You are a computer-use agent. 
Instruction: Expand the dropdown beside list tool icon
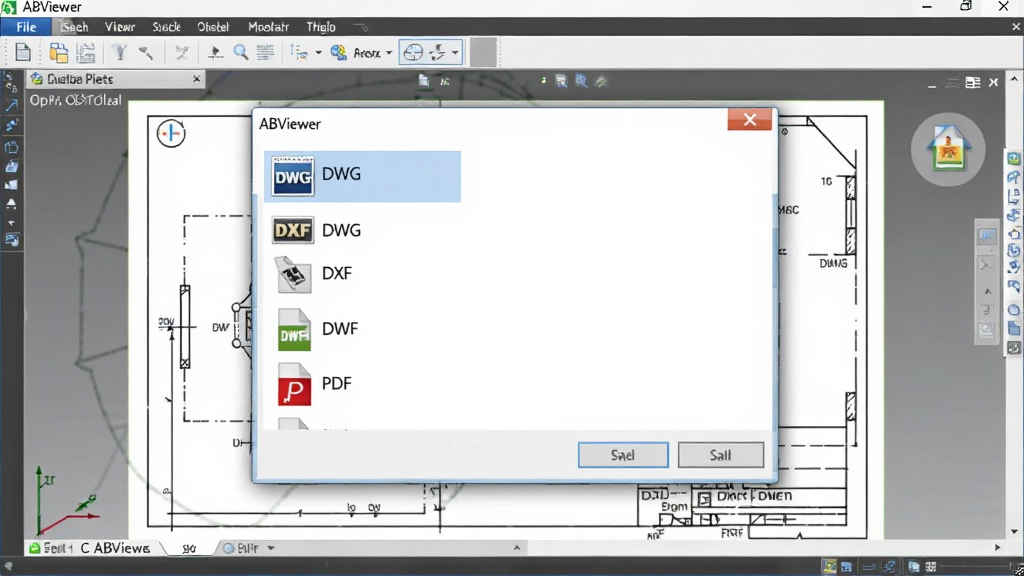pyautogui.click(x=319, y=53)
